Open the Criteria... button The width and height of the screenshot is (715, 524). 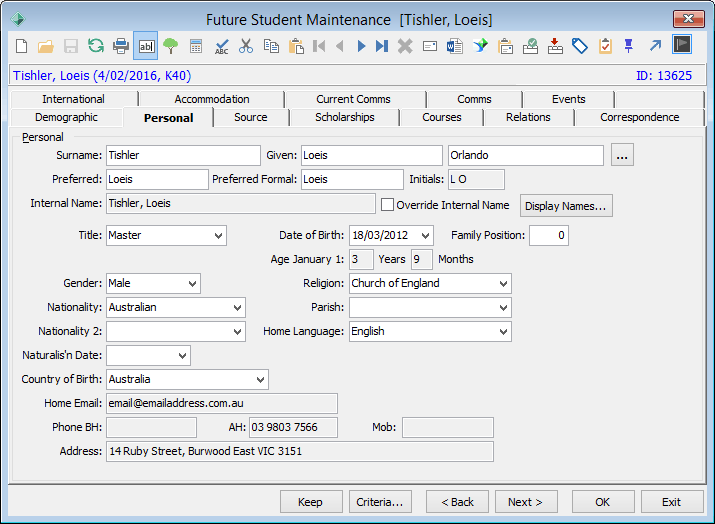point(380,502)
